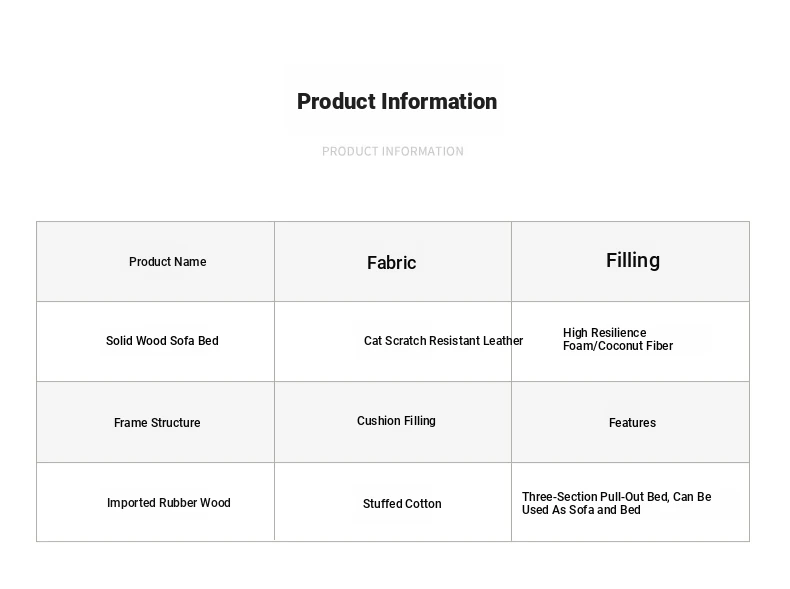Click the Features label cell
This screenshot has width=790, height=589.
click(630, 422)
